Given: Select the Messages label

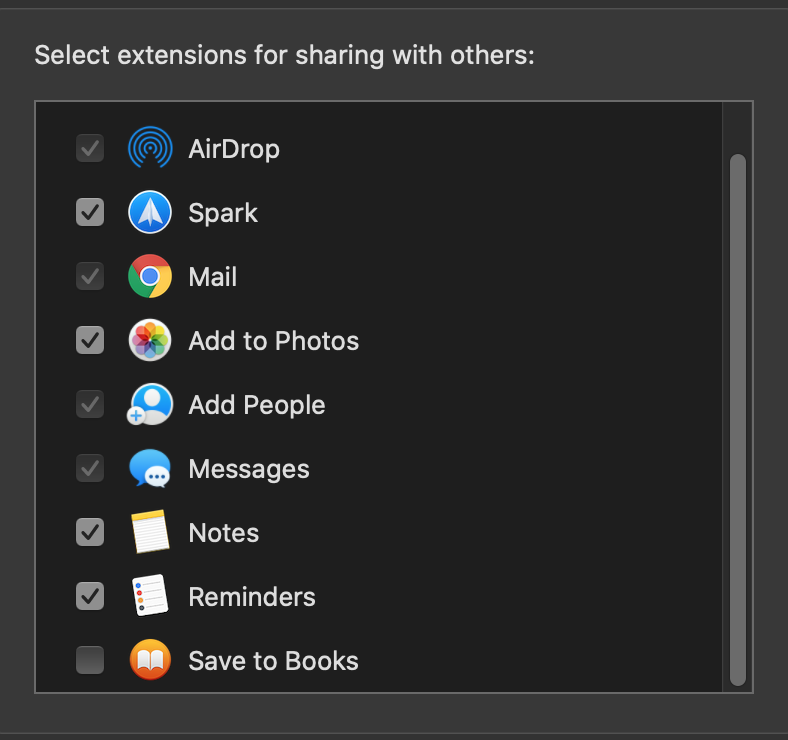Looking at the screenshot, I should pyautogui.click(x=249, y=470).
